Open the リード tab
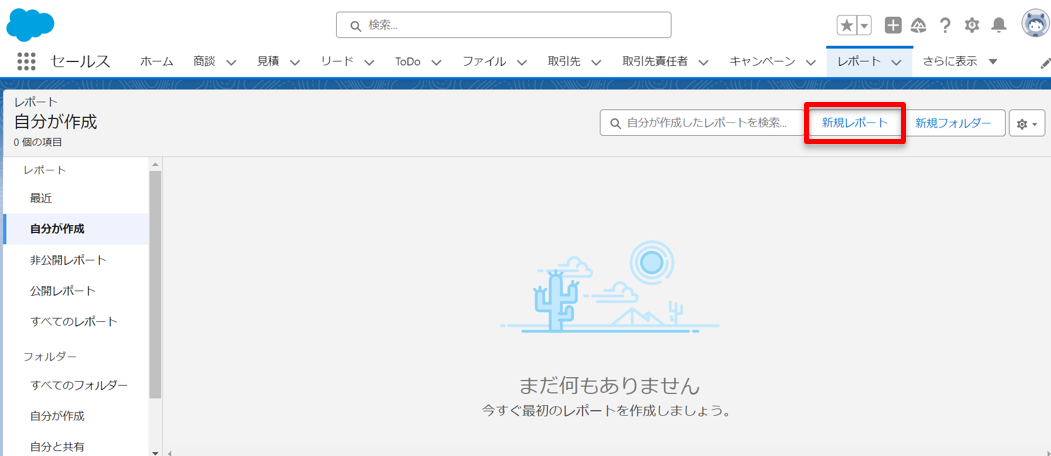This screenshot has width=1051, height=456. coord(337,62)
